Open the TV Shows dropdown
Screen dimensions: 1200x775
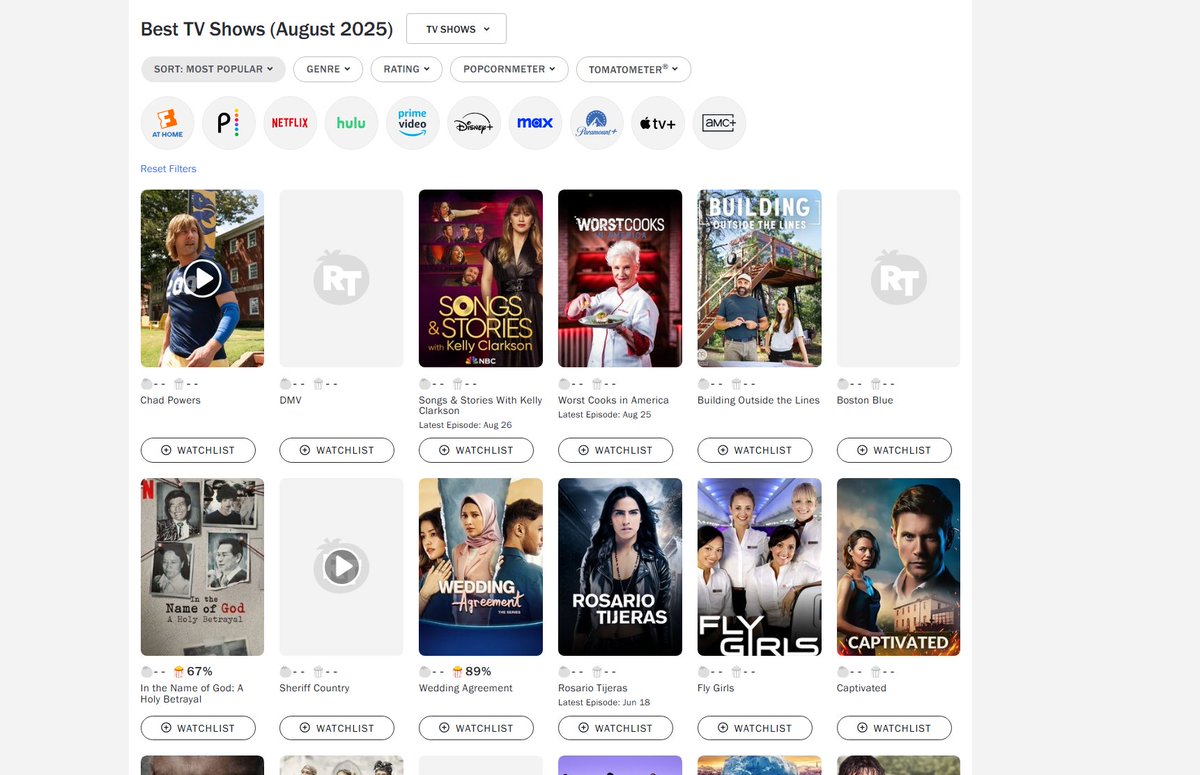coord(456,29)
